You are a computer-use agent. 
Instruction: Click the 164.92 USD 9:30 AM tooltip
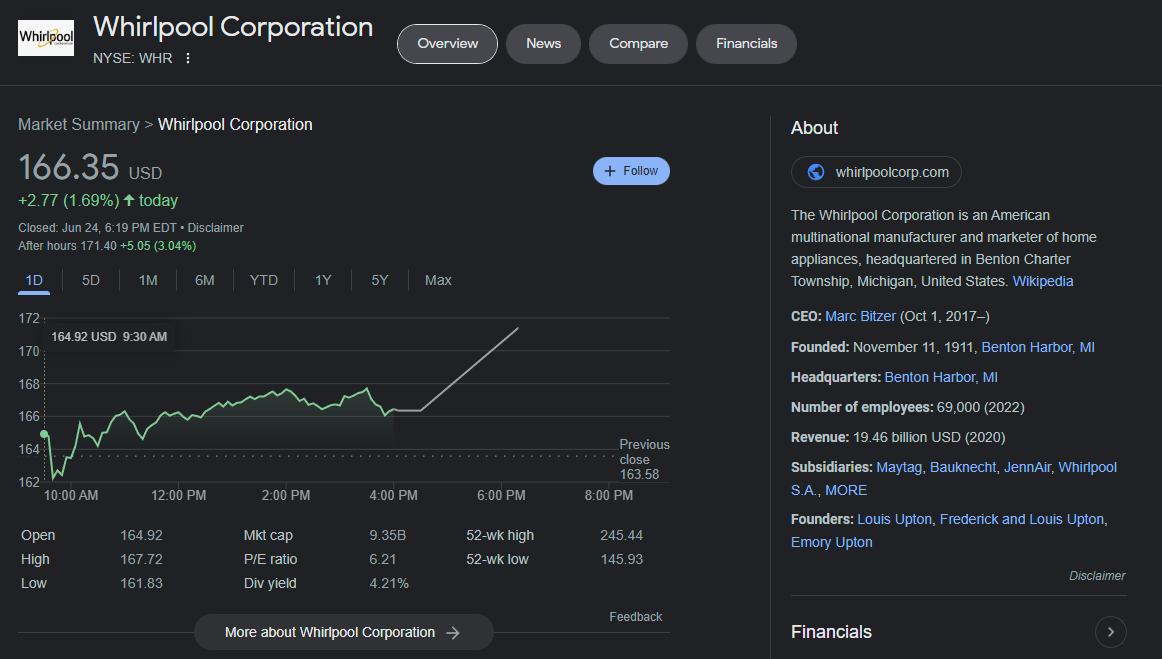click(x=109, y=337)
